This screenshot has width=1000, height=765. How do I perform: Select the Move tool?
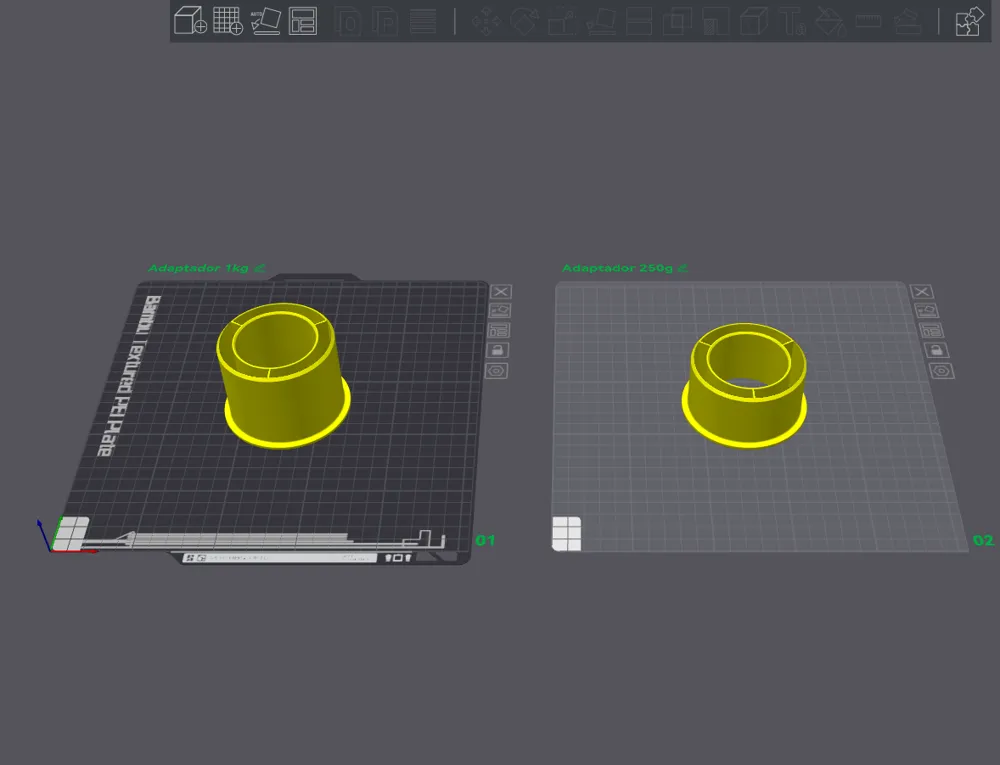pyautogui.click(x=486, y=20)
